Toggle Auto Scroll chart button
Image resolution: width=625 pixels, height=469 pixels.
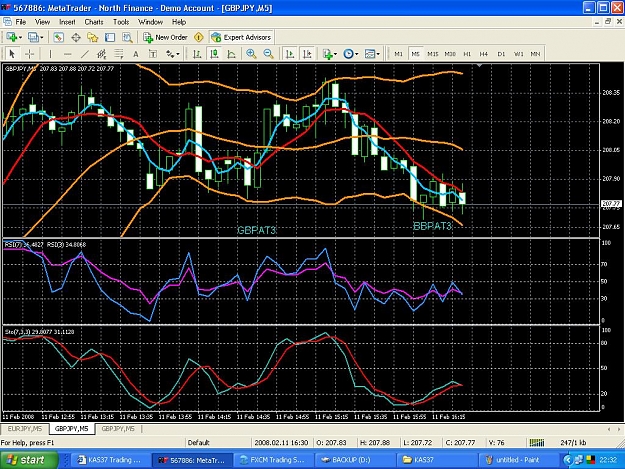(x=290, y=53)
